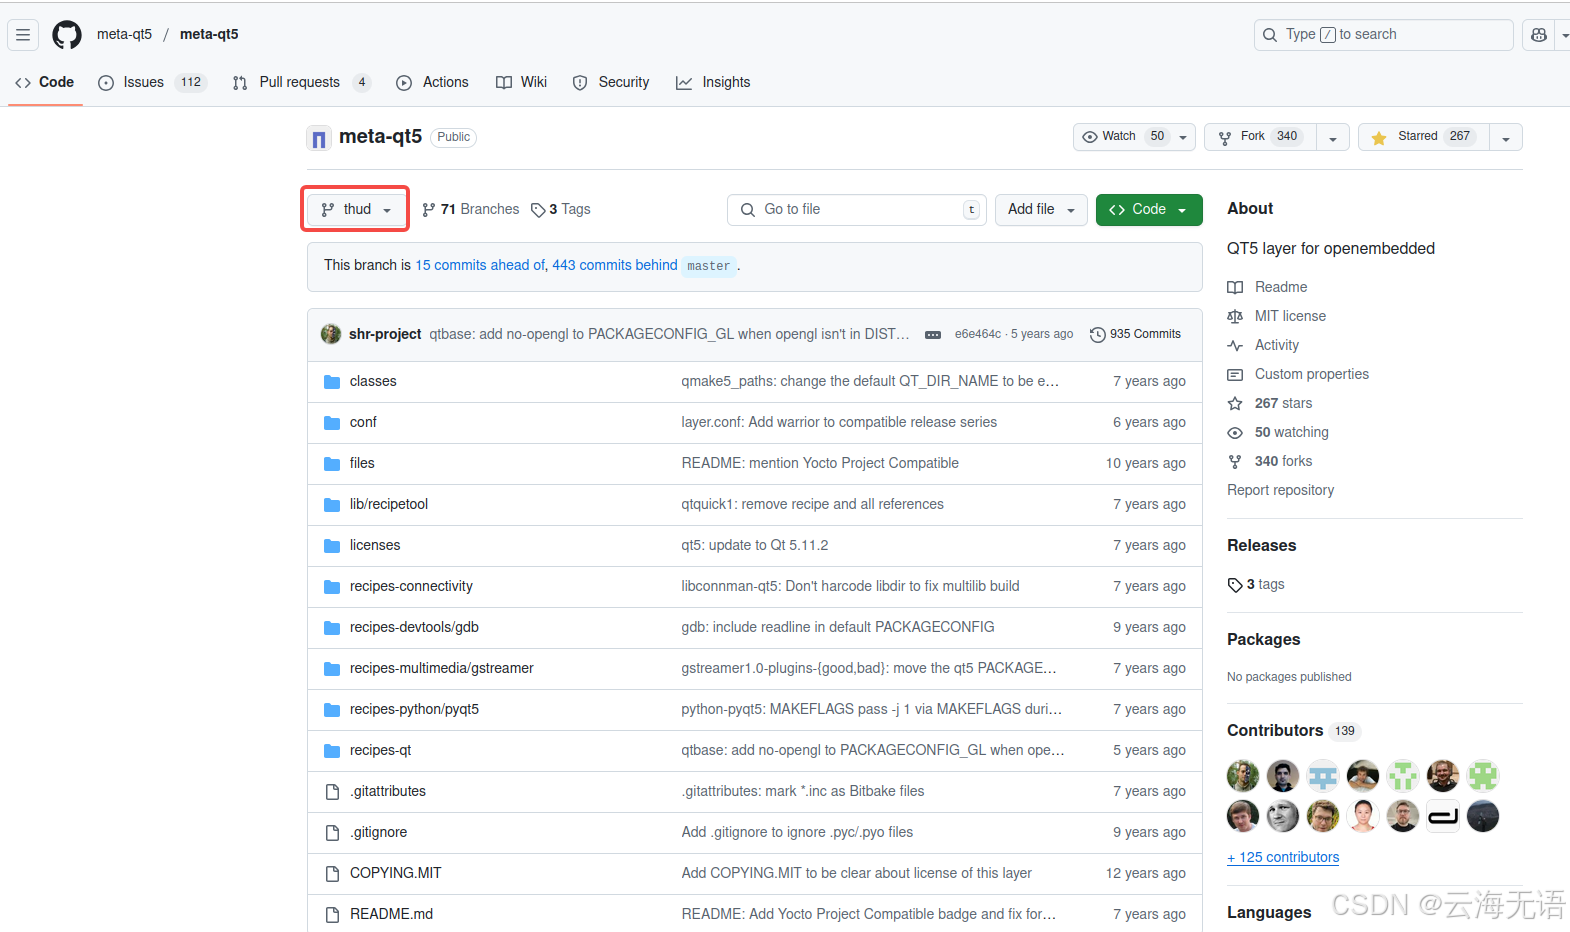This screenshot has height=932, width=1570.
Task: Expand the Watch notifications dropdown arrow
Action: click(x=1183, y=137)
